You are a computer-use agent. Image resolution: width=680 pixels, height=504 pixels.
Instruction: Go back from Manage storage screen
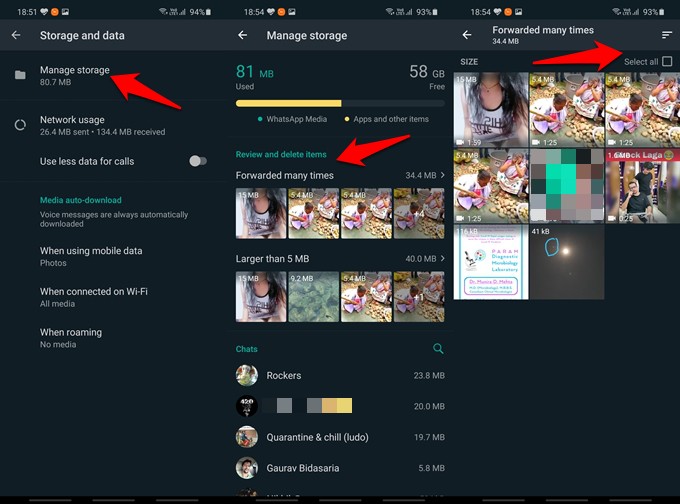click(x=242, y=35)
